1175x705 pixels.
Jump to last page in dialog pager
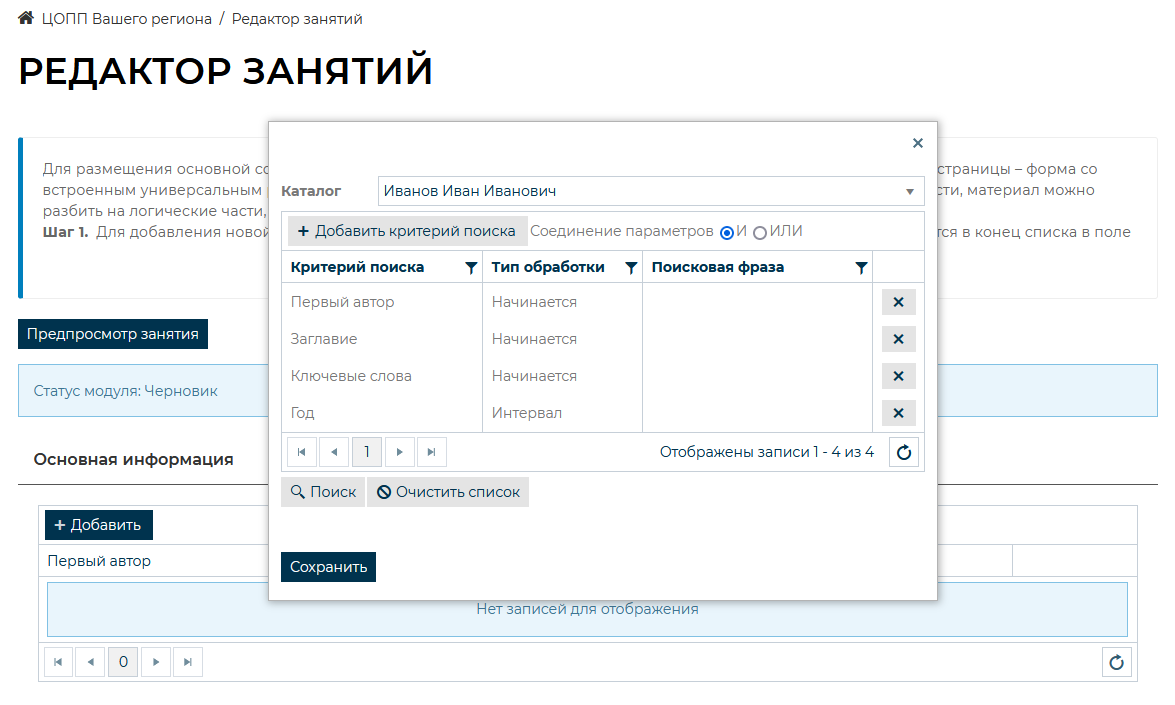[x=431, y=452]
